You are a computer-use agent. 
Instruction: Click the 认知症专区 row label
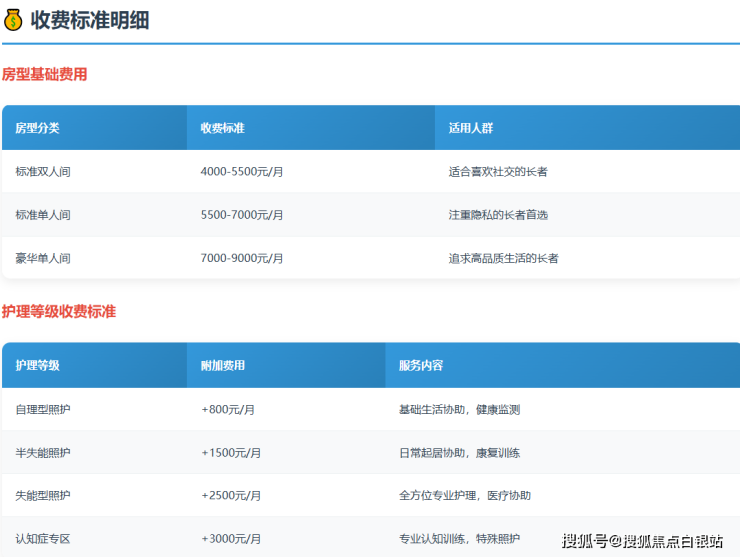point(43,539)
